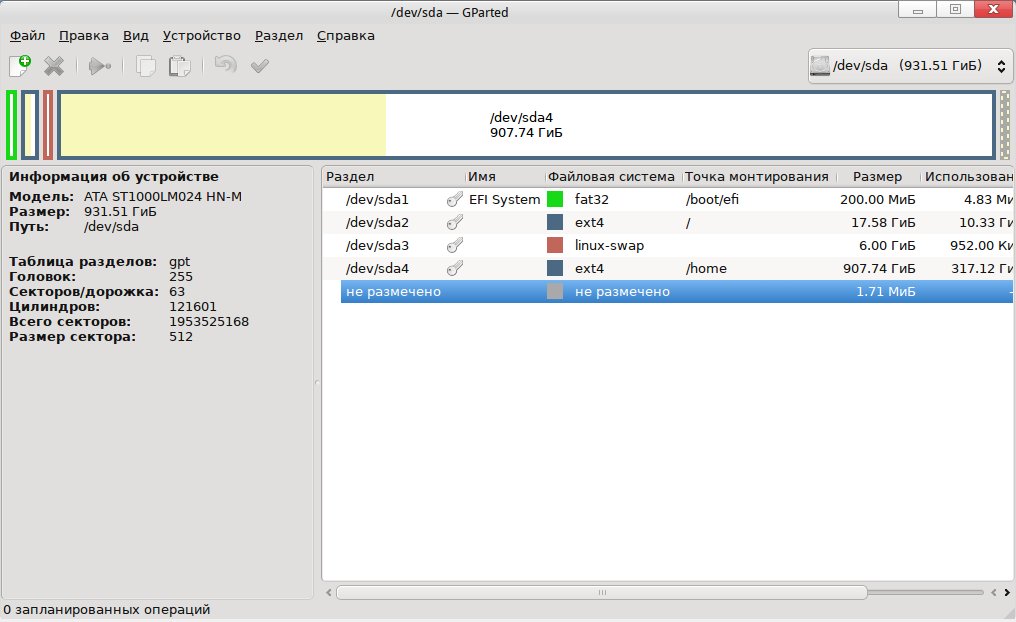Click the blue ext4 swatch in /dev/sda2 row

click(x=555, y=222)
